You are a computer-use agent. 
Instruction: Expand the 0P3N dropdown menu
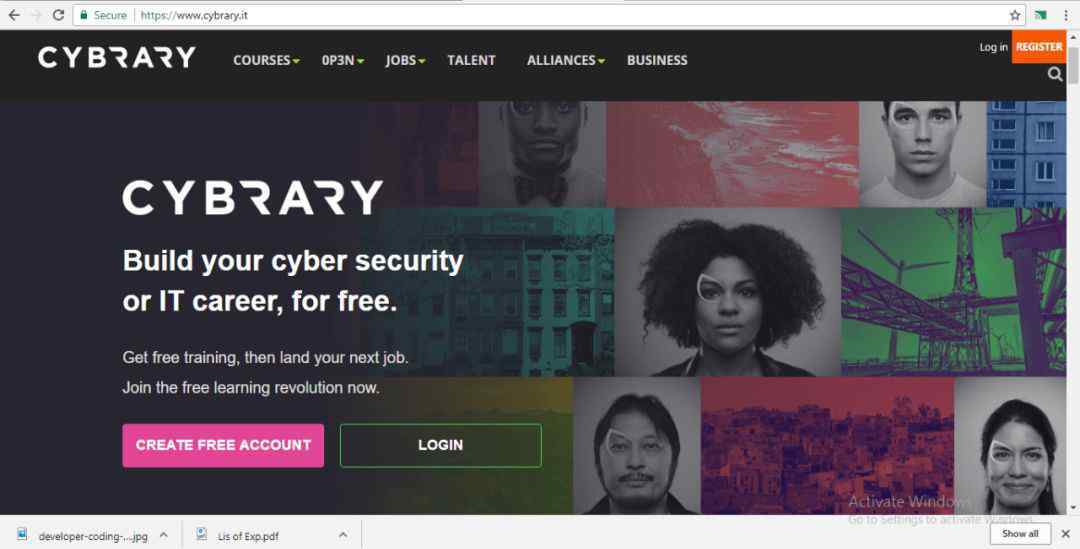(x=342, y=61)
